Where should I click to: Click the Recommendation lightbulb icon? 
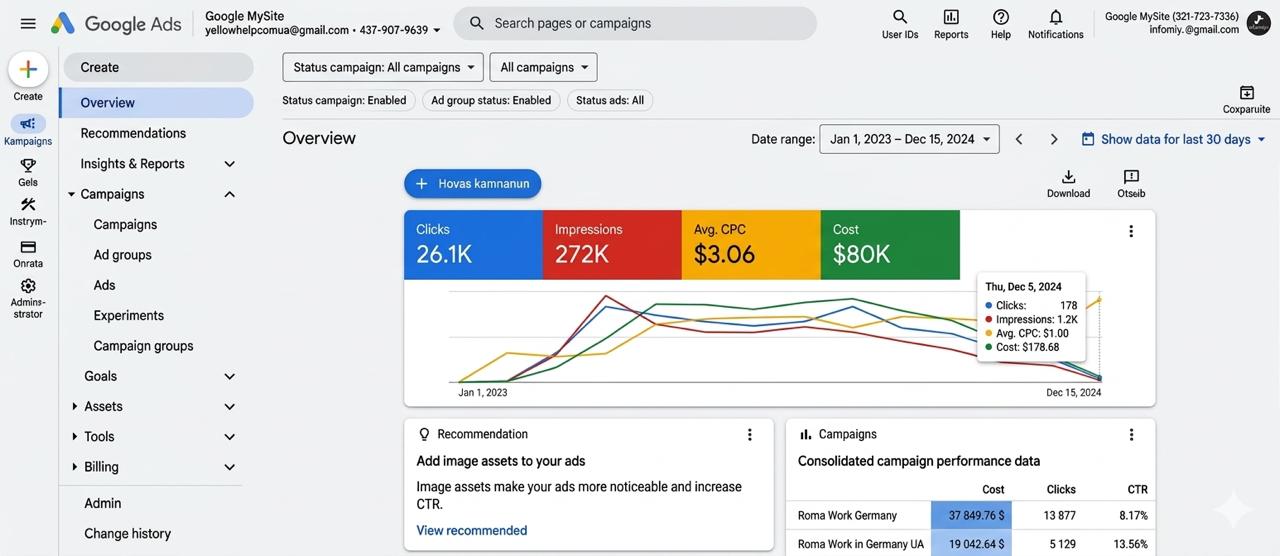pos(424,434)
